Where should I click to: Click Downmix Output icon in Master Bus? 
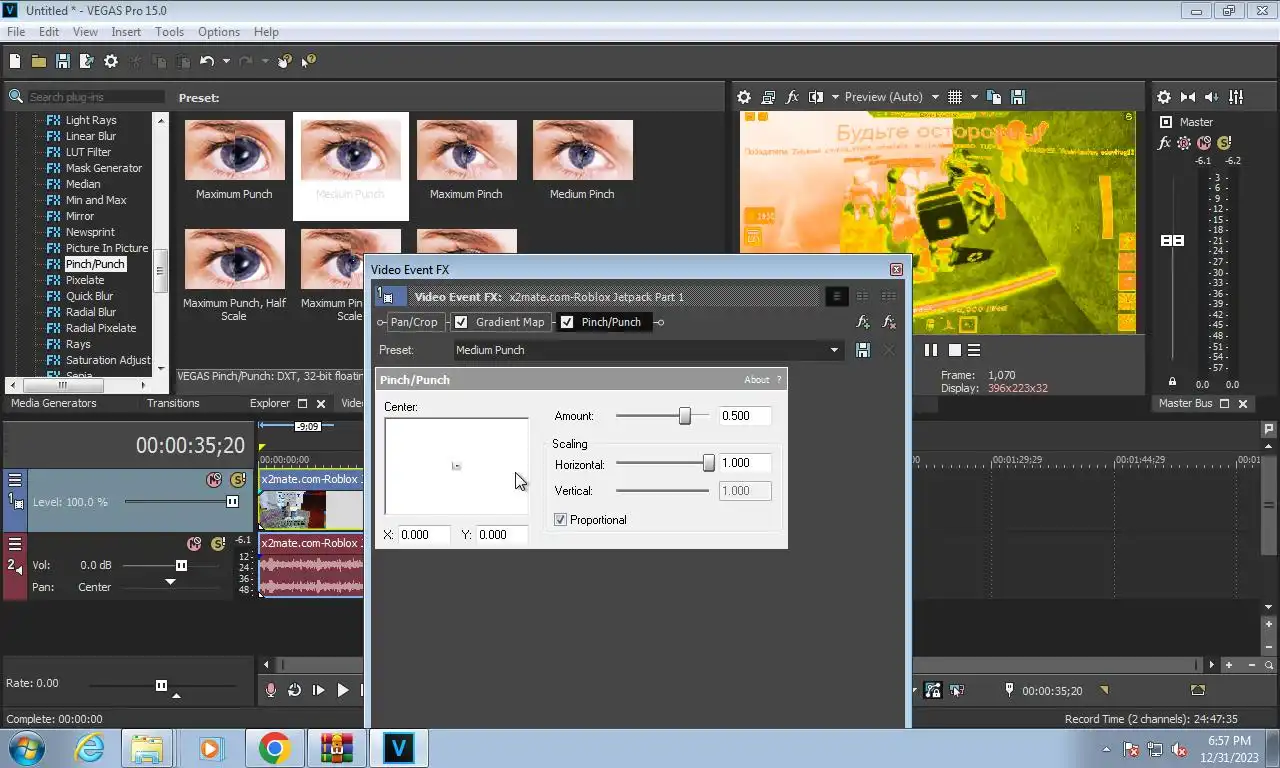click(1188, 97)
